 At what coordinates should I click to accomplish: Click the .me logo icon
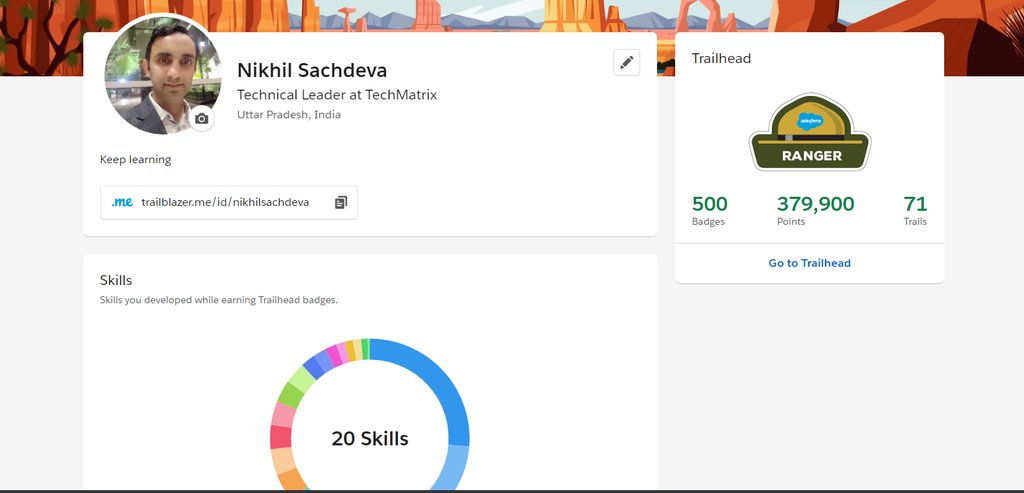point(122,202)
